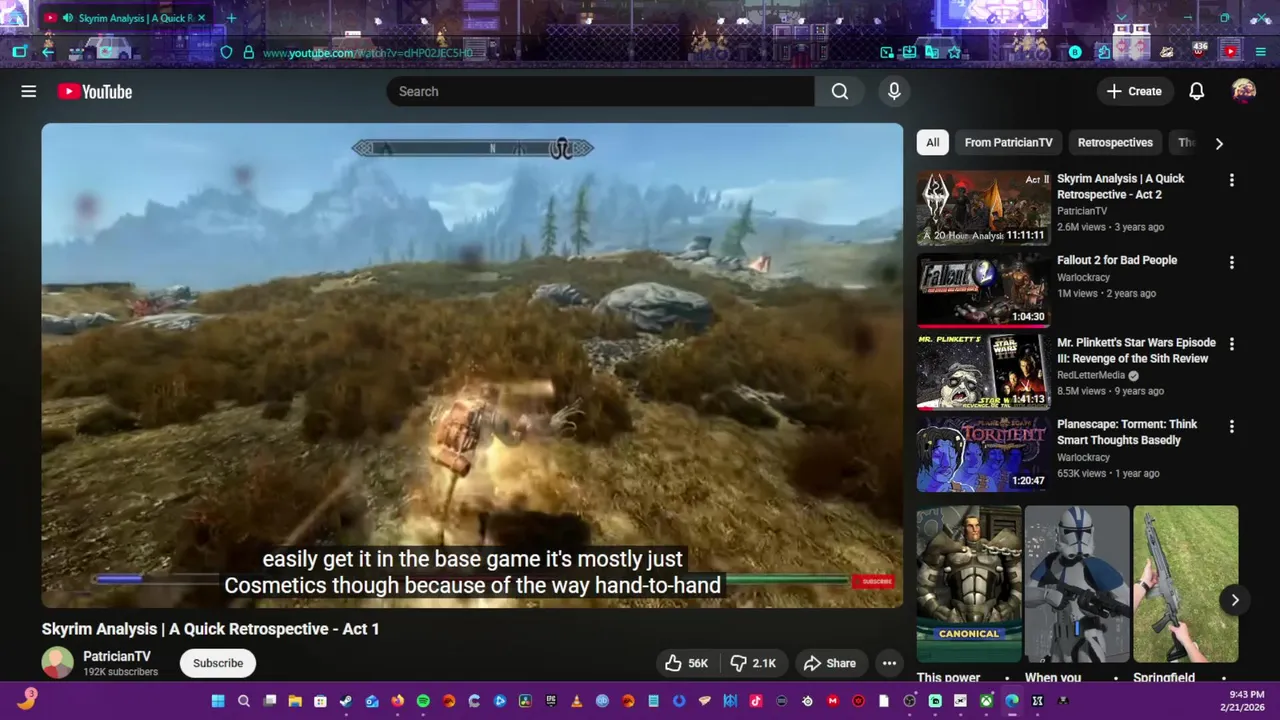Close the Skyrim Analysis tab
This screenshot has width=1280, height=720.
coord(201,18)
